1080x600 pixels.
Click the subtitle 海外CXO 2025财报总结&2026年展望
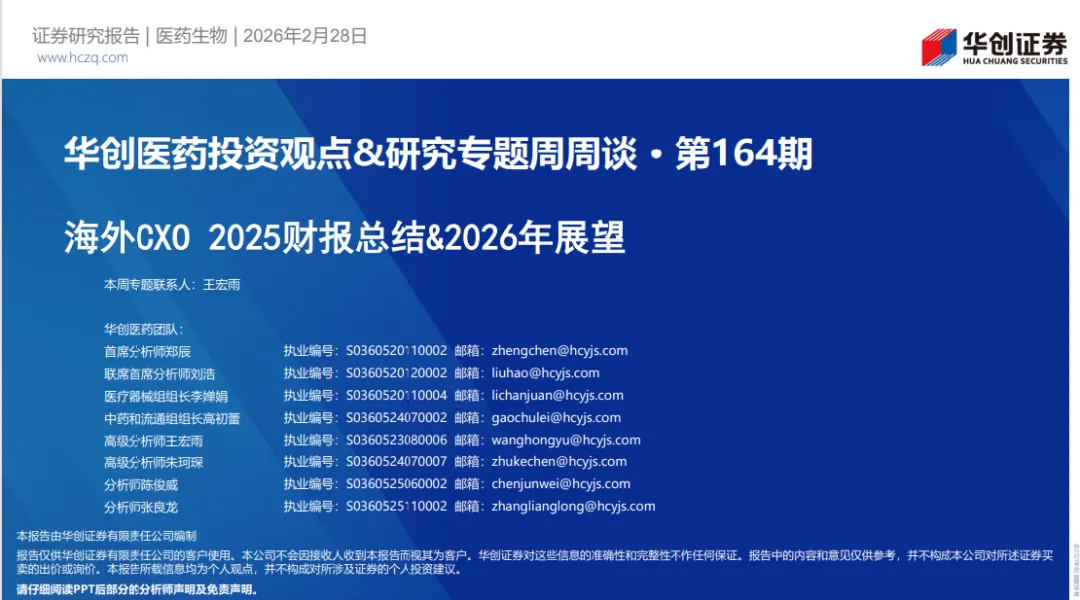(x=344, y=238)
